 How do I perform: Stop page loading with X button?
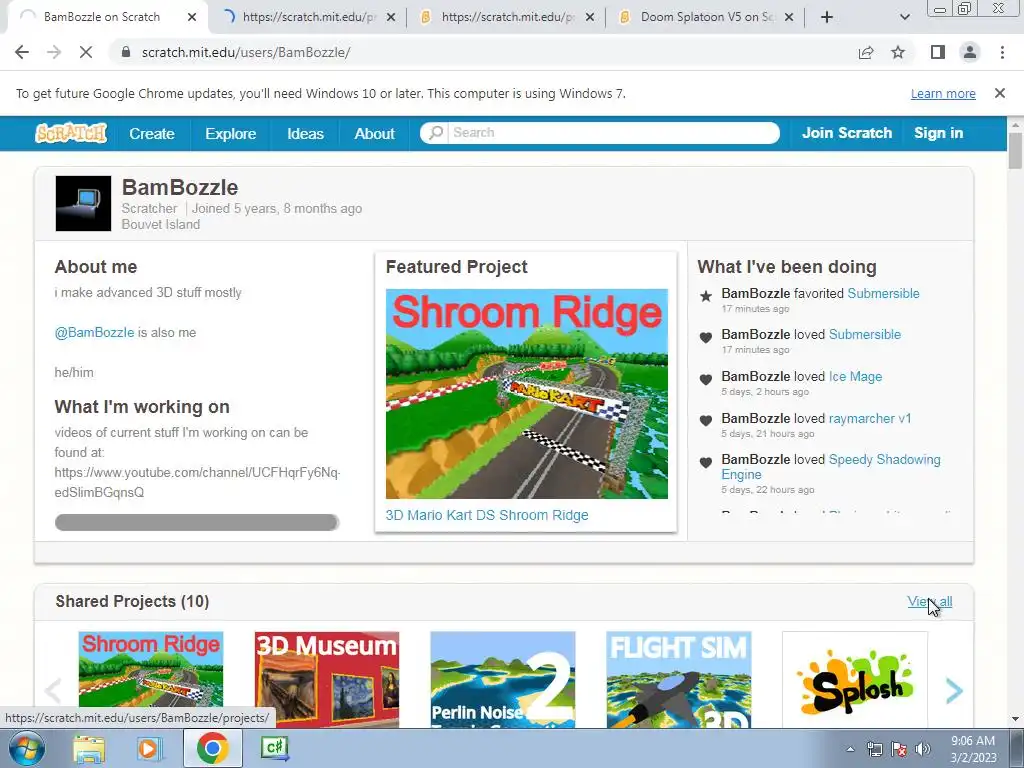point(86,52)
